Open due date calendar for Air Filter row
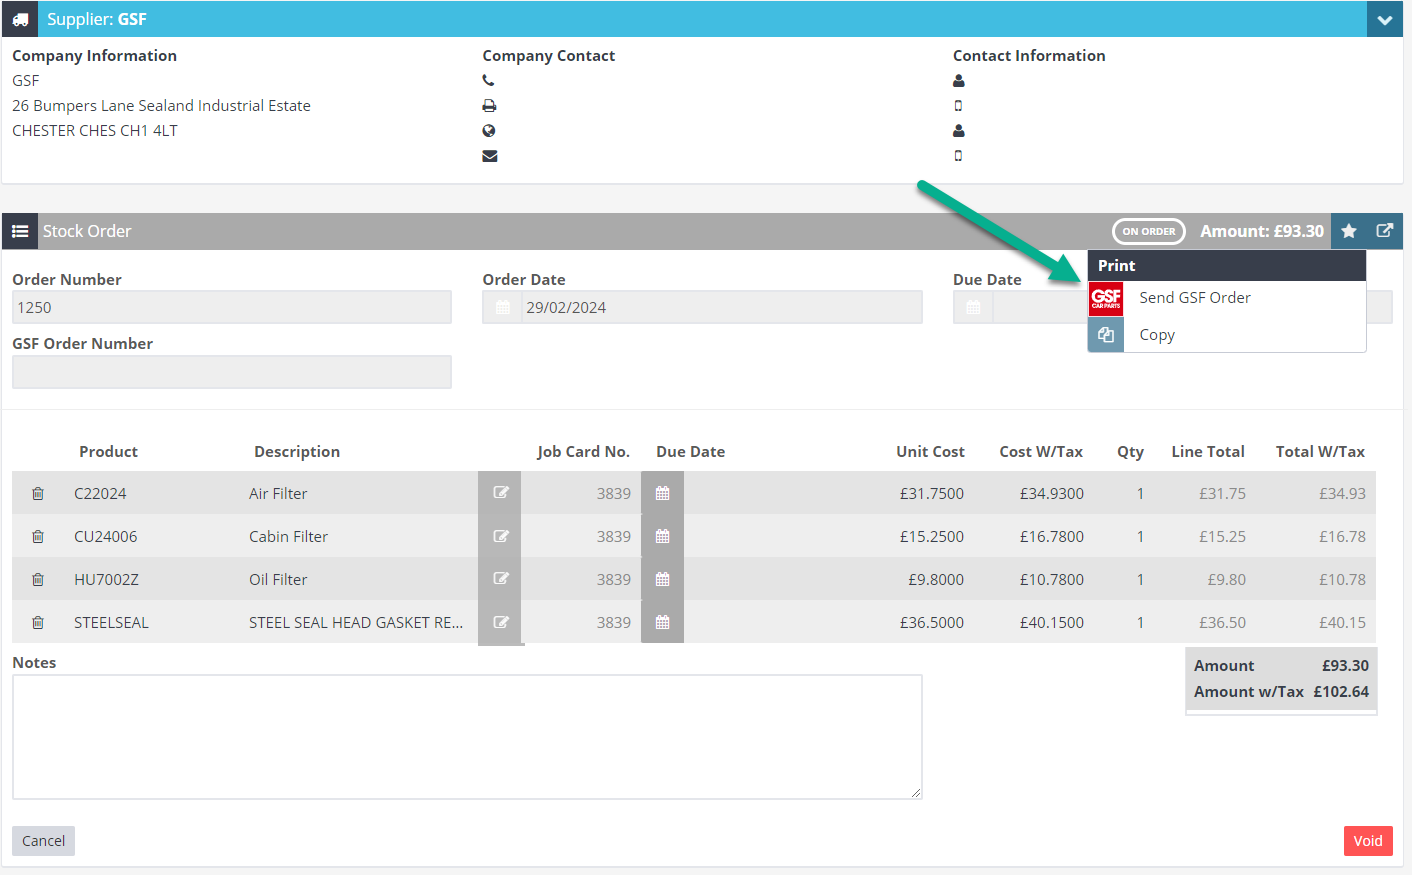1412x875 pixels. click(662, 493)
